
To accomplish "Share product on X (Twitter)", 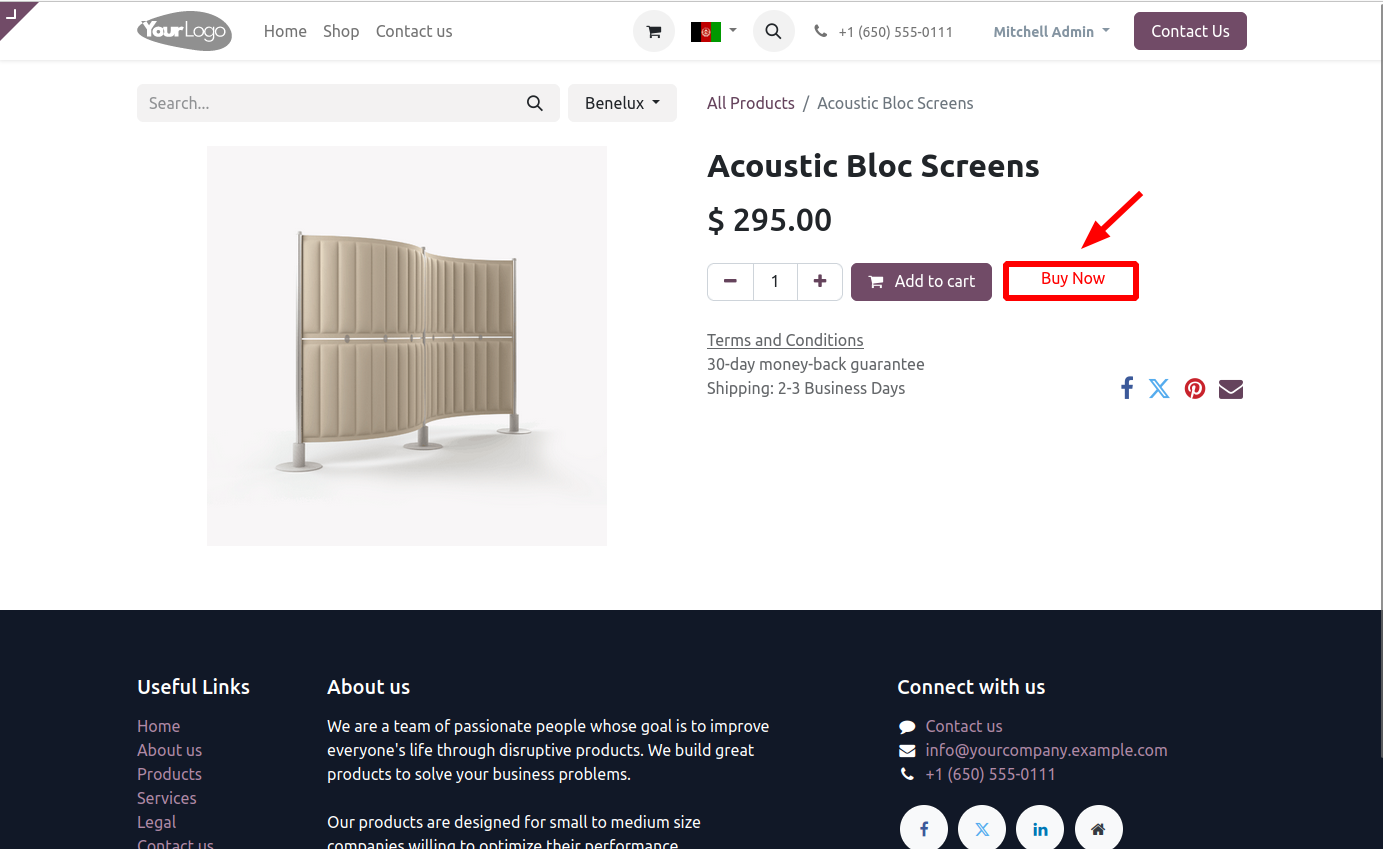I will [1159, 388].
